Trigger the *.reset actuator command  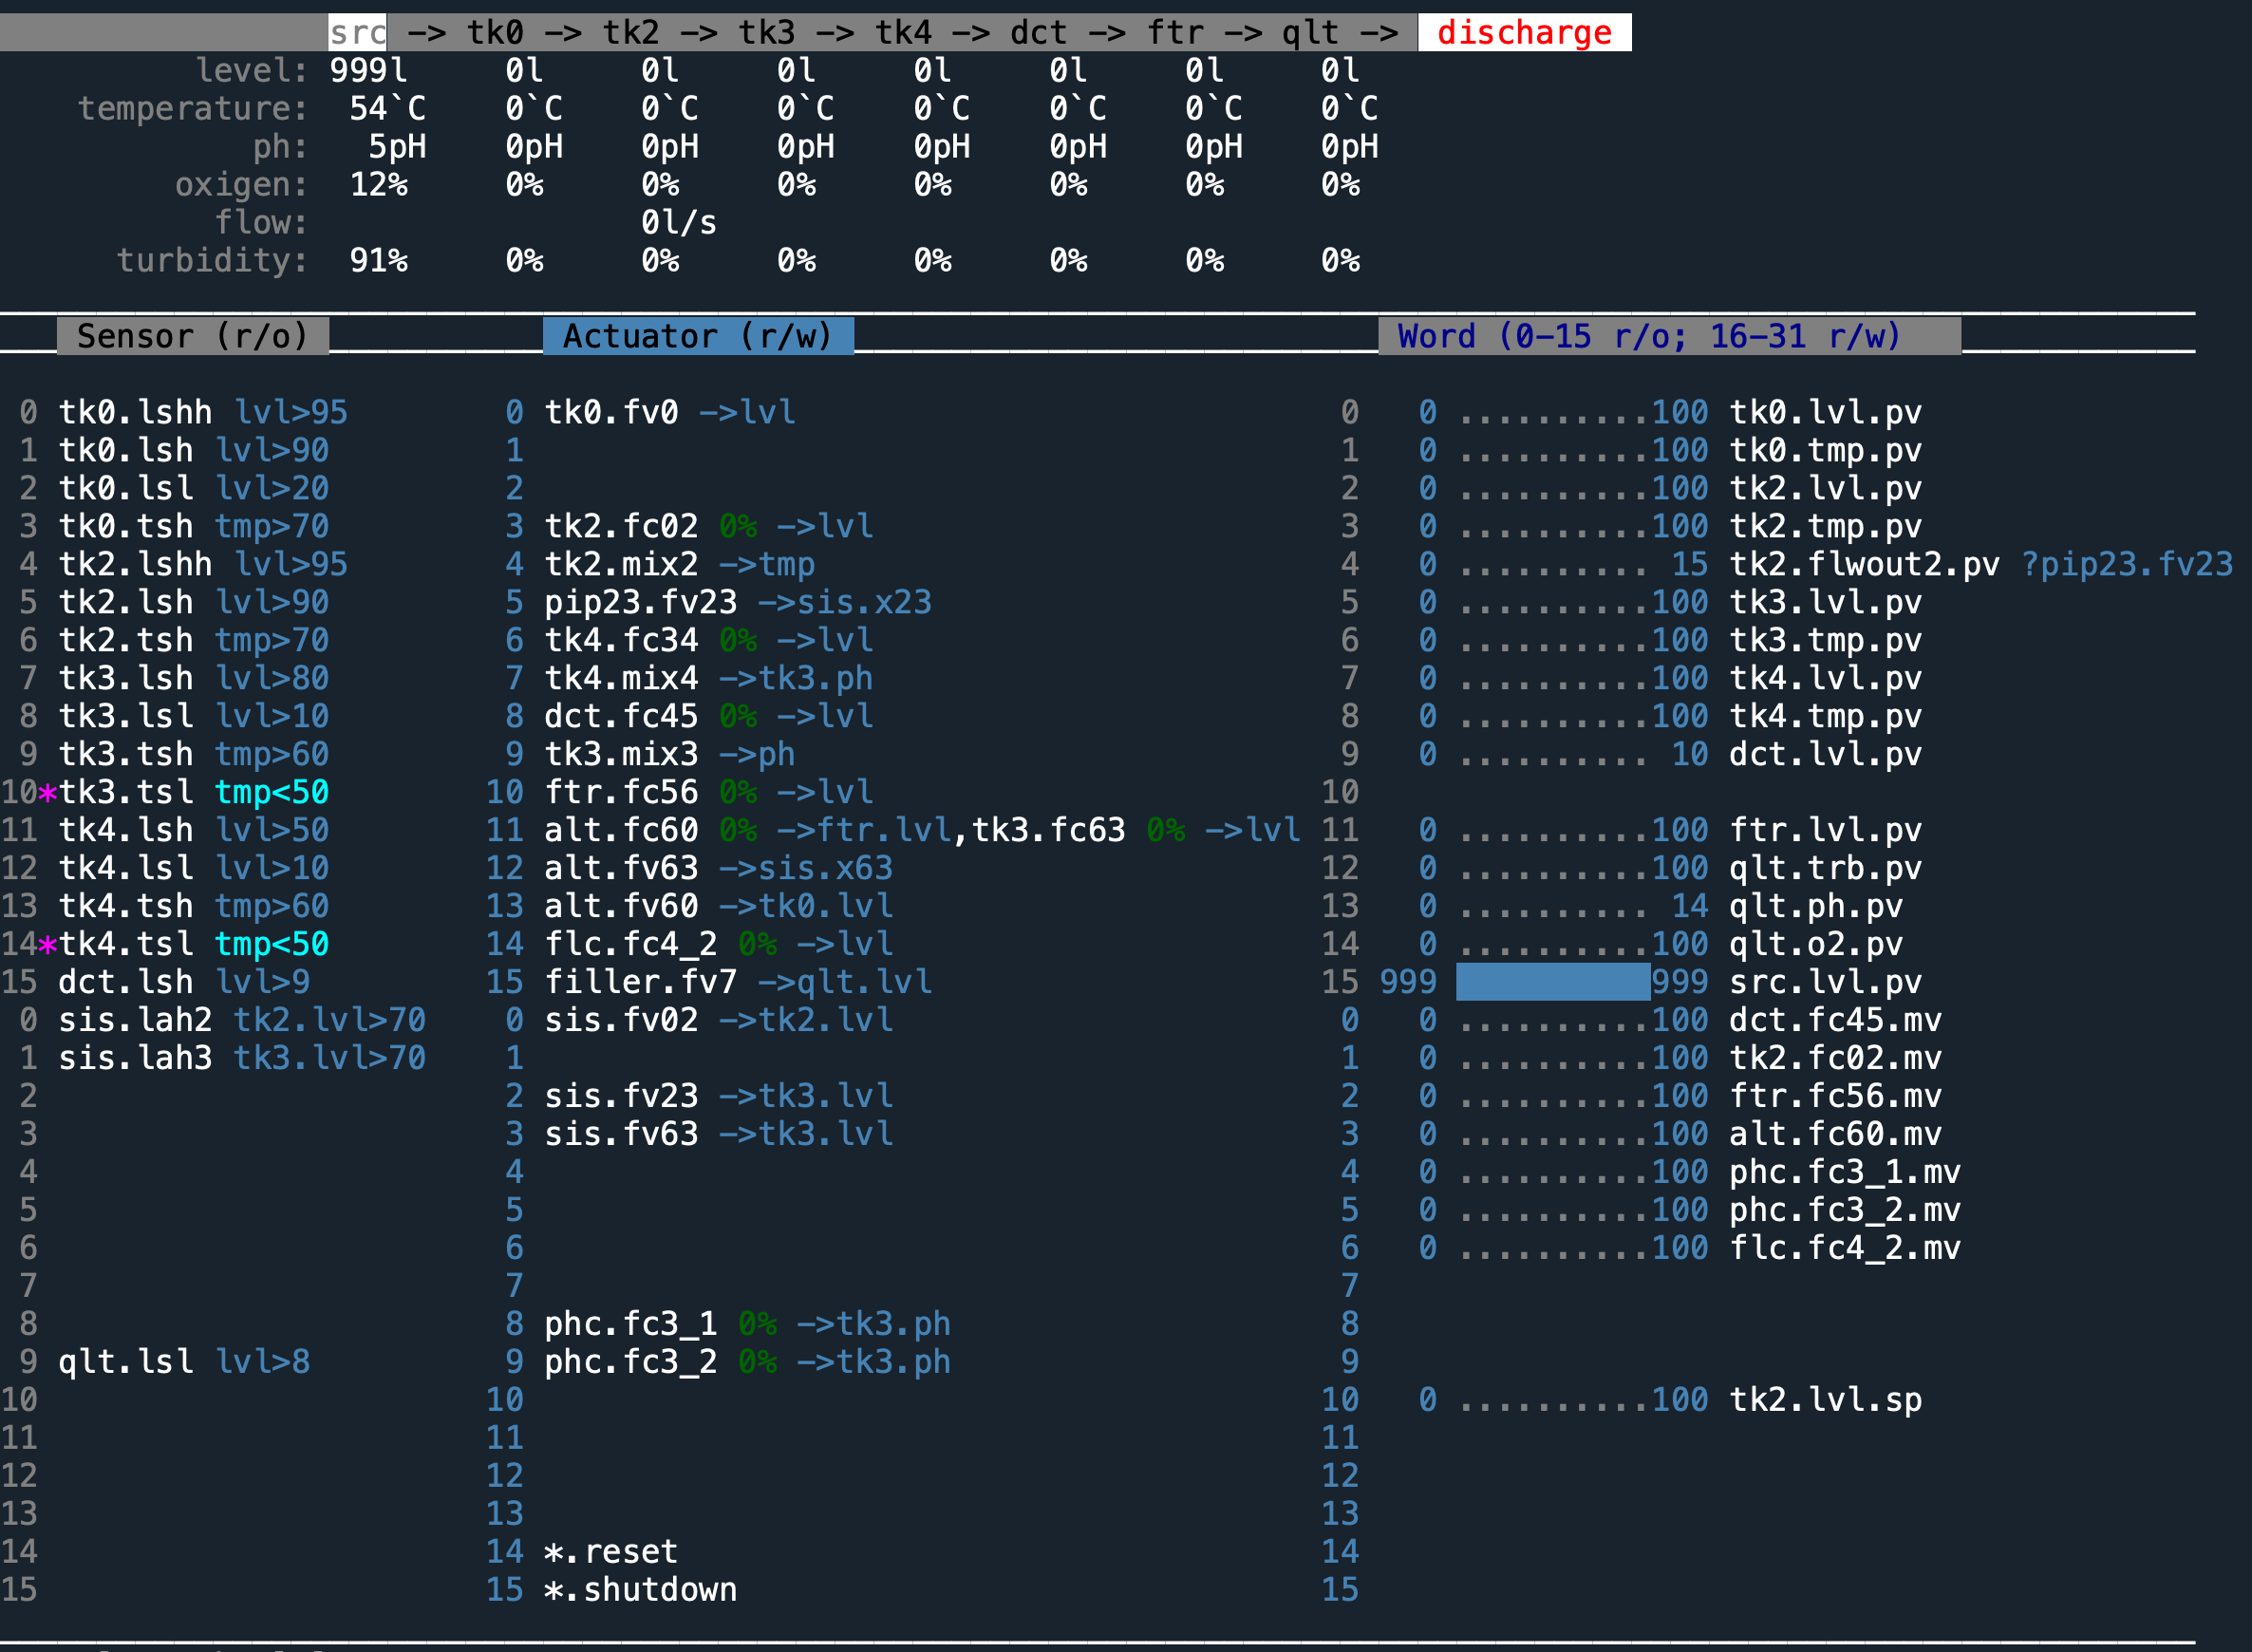(611, 1551)
